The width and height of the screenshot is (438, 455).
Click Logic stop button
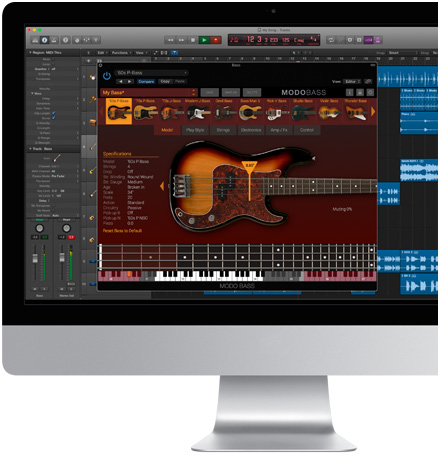coord(193,40)
